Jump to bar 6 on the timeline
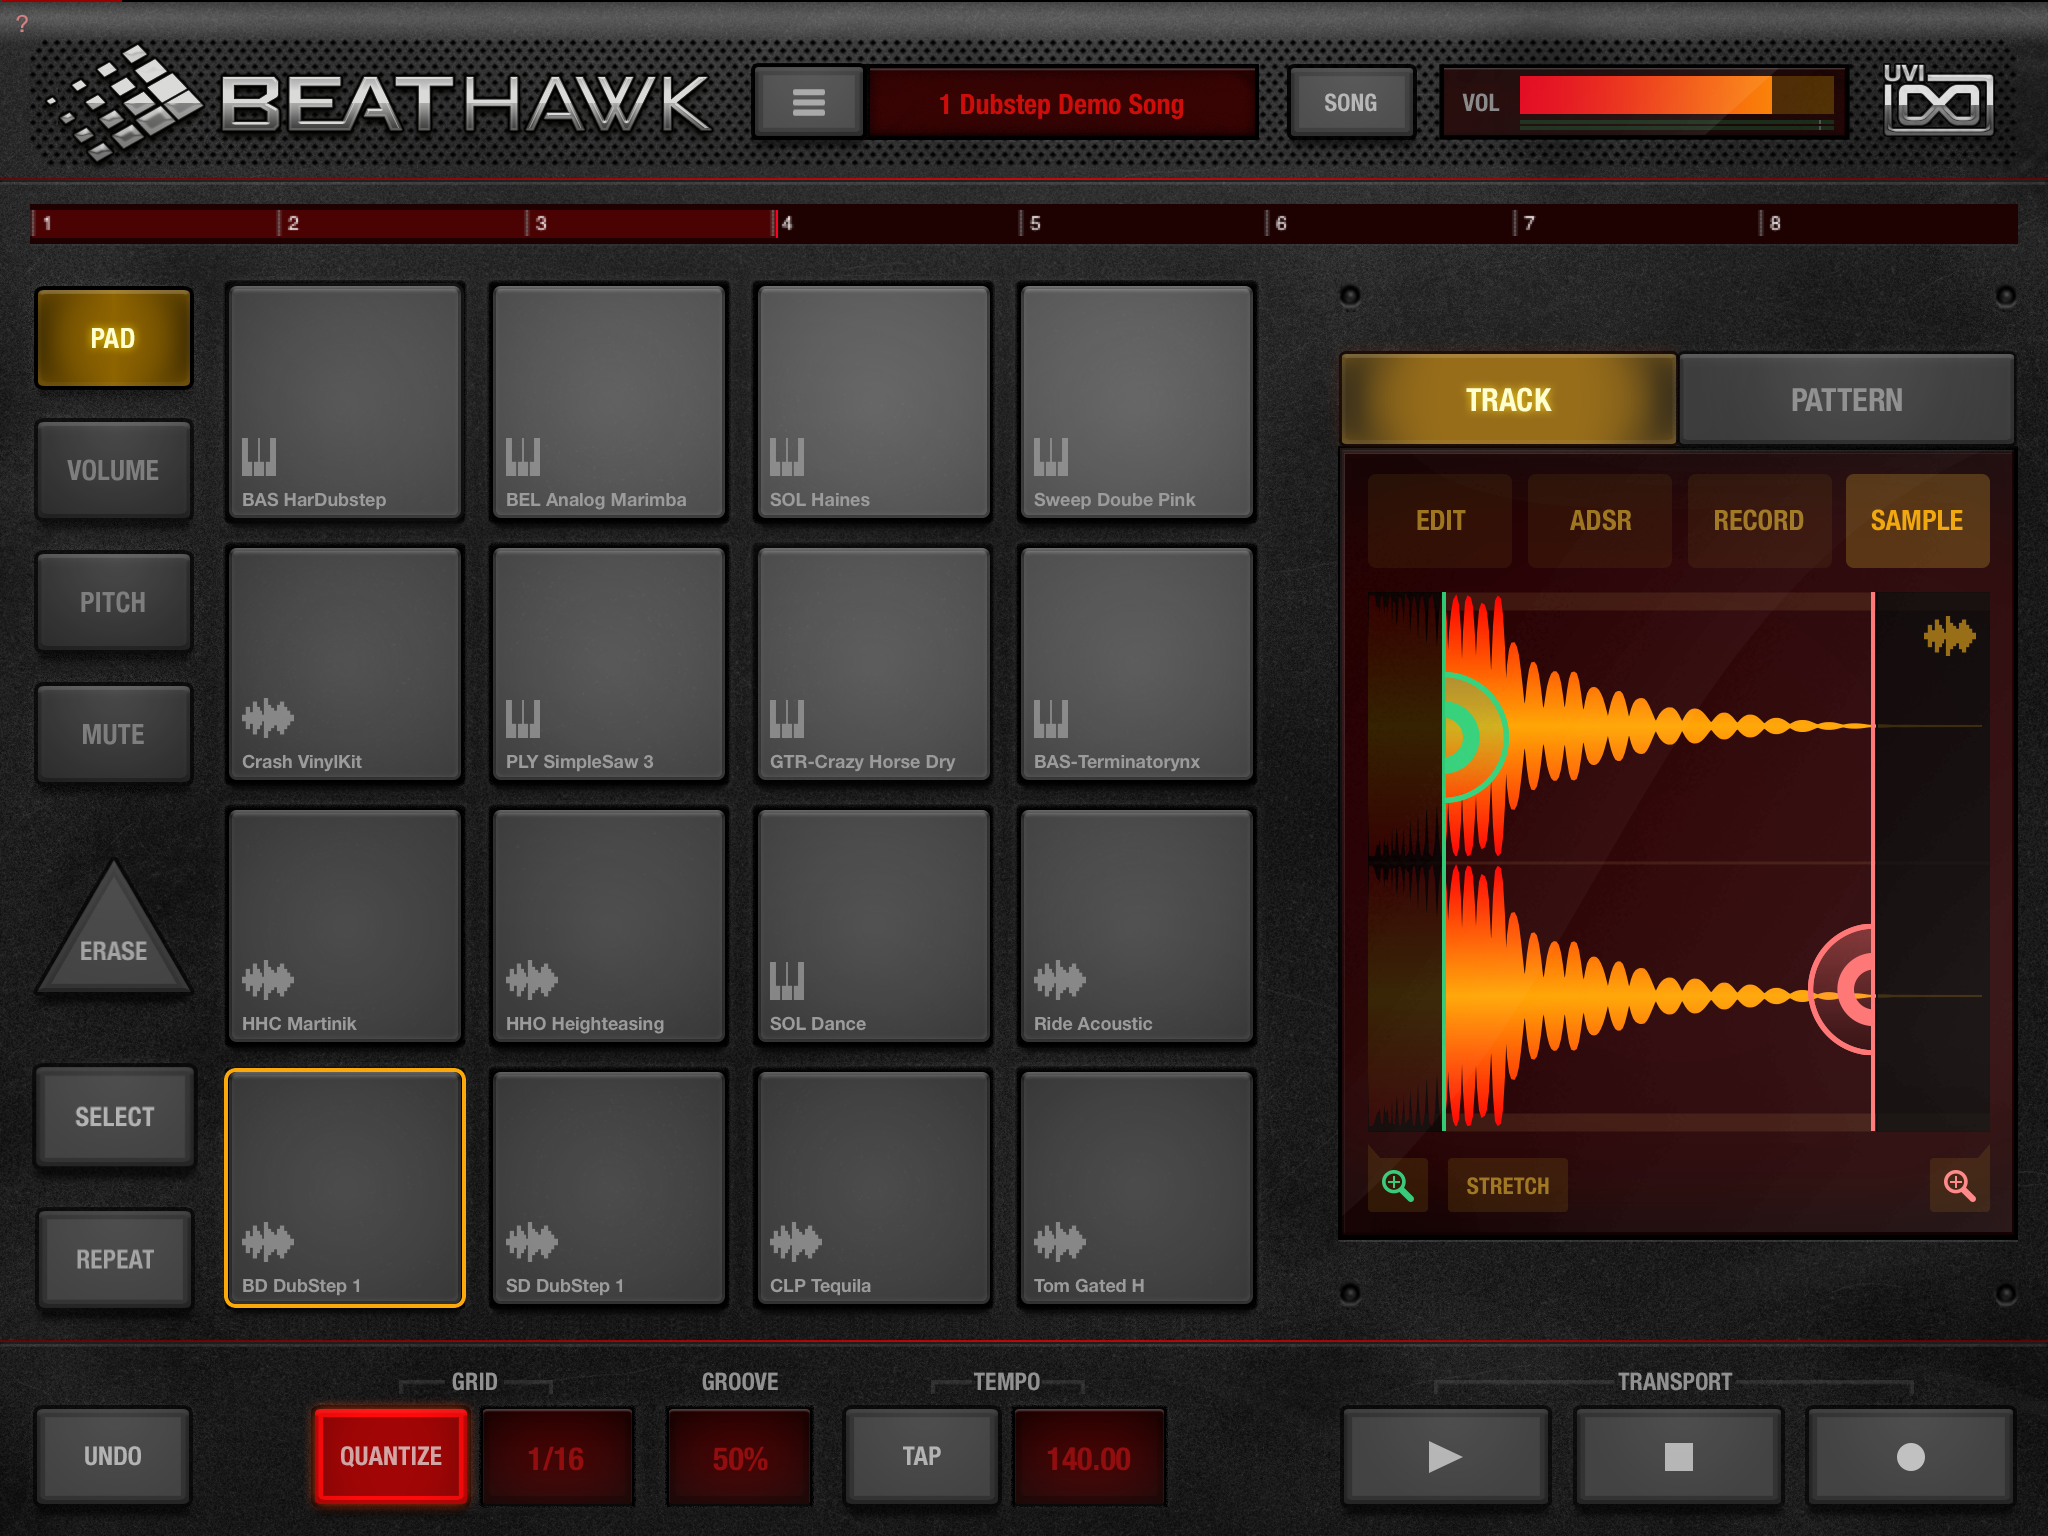This screenshot has width=2048, height=1536. [x=1281, y=223]
